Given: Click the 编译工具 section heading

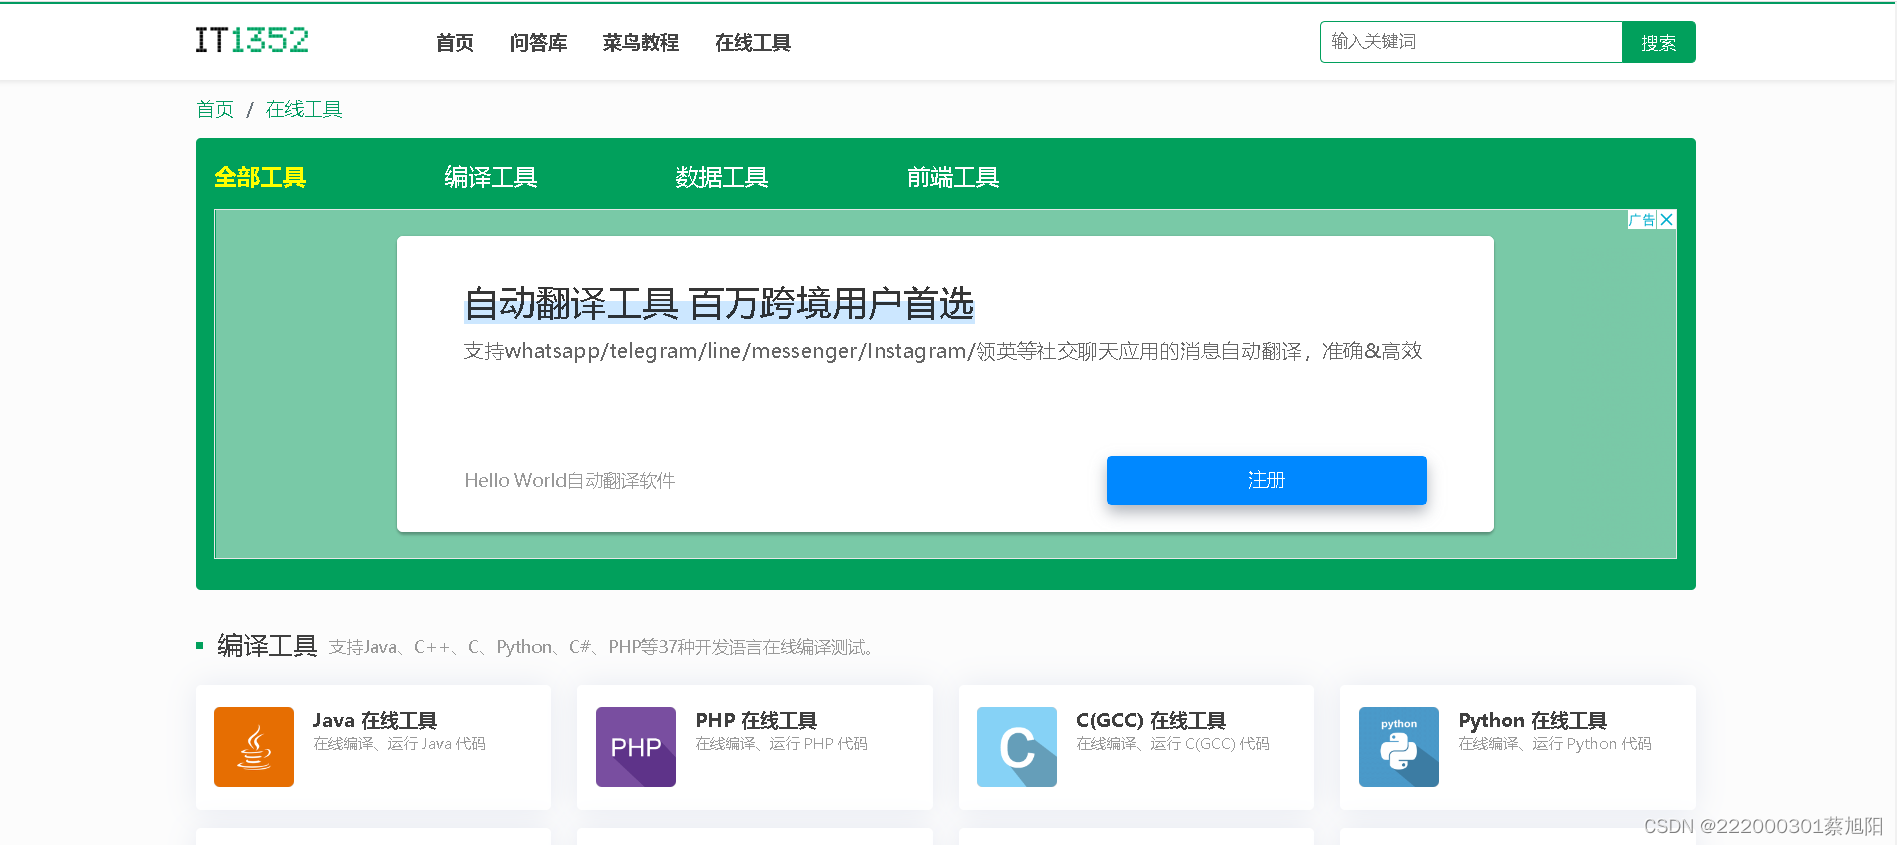Looking at the screenshot, I should point(267,646).
